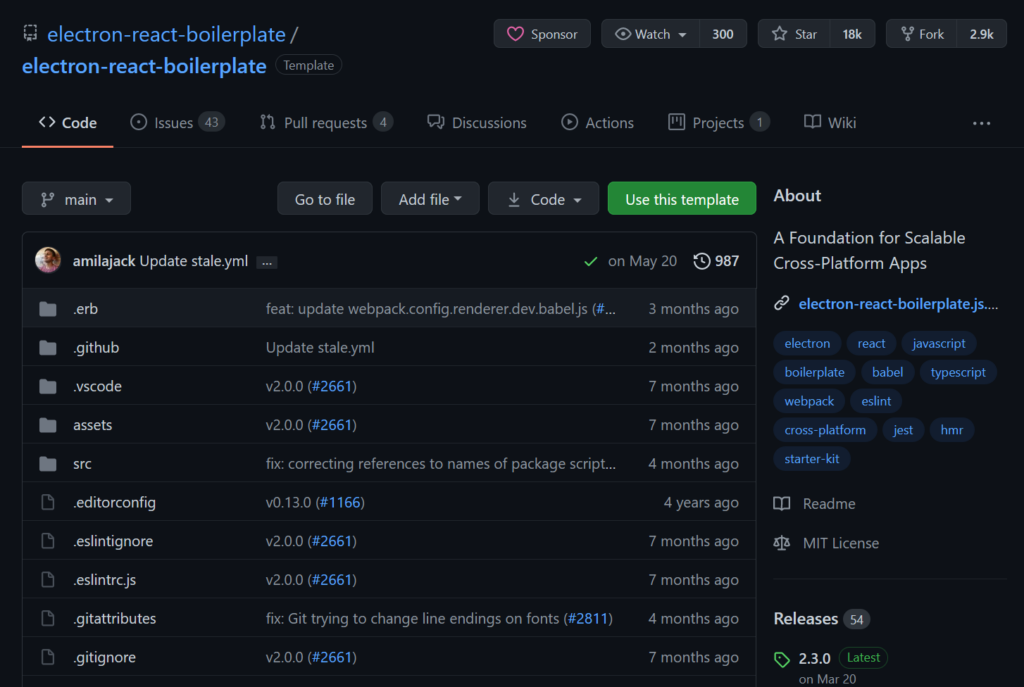The height and width of the screenshot is (687, 1024).
Task: Open the feat: update webpack.config commit message
Action: (426, 309)
